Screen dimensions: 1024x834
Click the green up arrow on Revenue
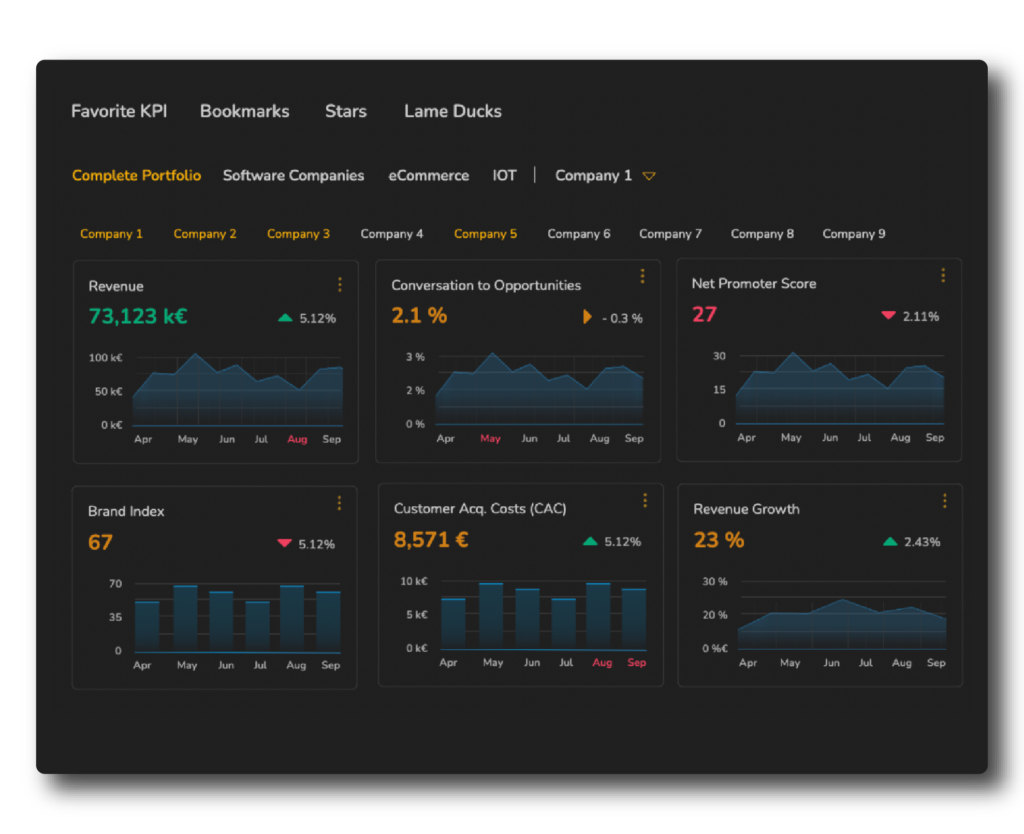tap(285, 318)
